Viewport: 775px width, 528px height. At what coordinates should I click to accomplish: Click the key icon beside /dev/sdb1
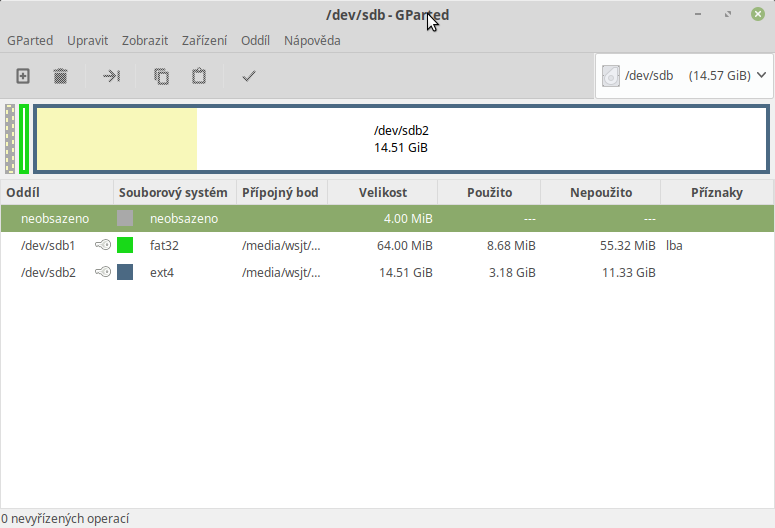(102, 245)
